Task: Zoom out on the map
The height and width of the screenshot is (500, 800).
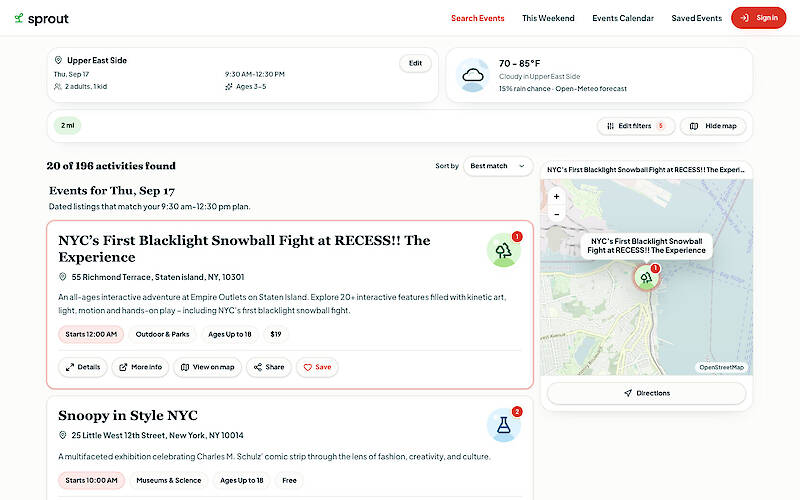Action: click(557, 214)
